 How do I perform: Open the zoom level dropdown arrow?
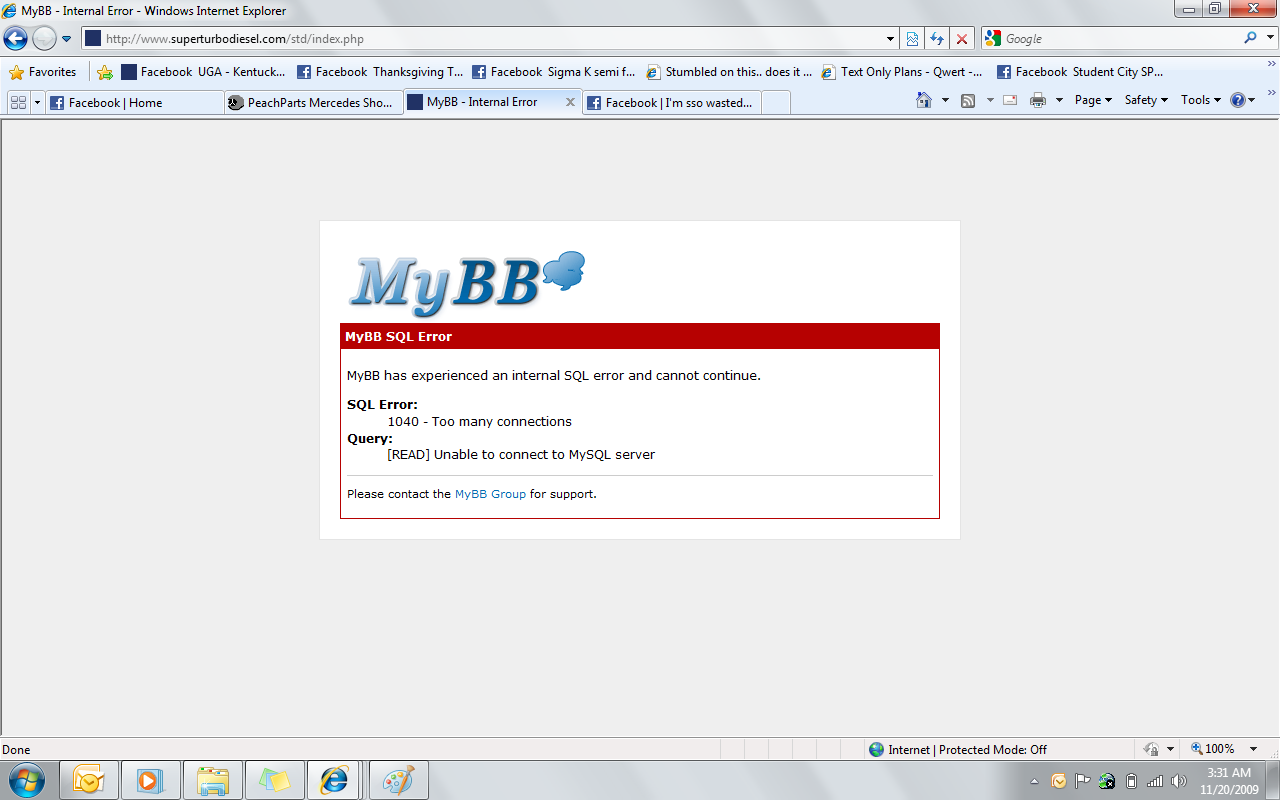[1253, 749]
